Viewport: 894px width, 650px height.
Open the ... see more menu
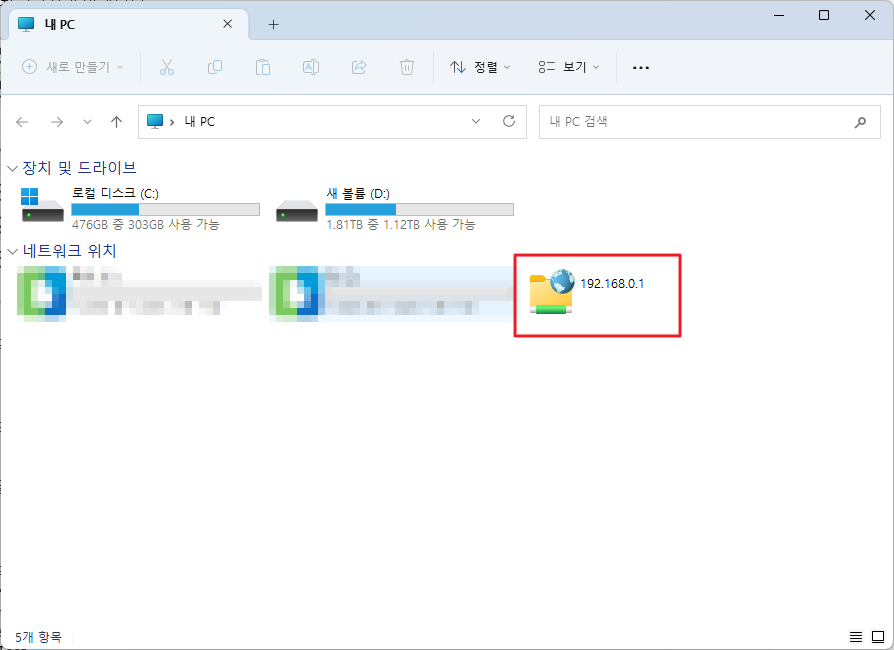pos(640,67)
